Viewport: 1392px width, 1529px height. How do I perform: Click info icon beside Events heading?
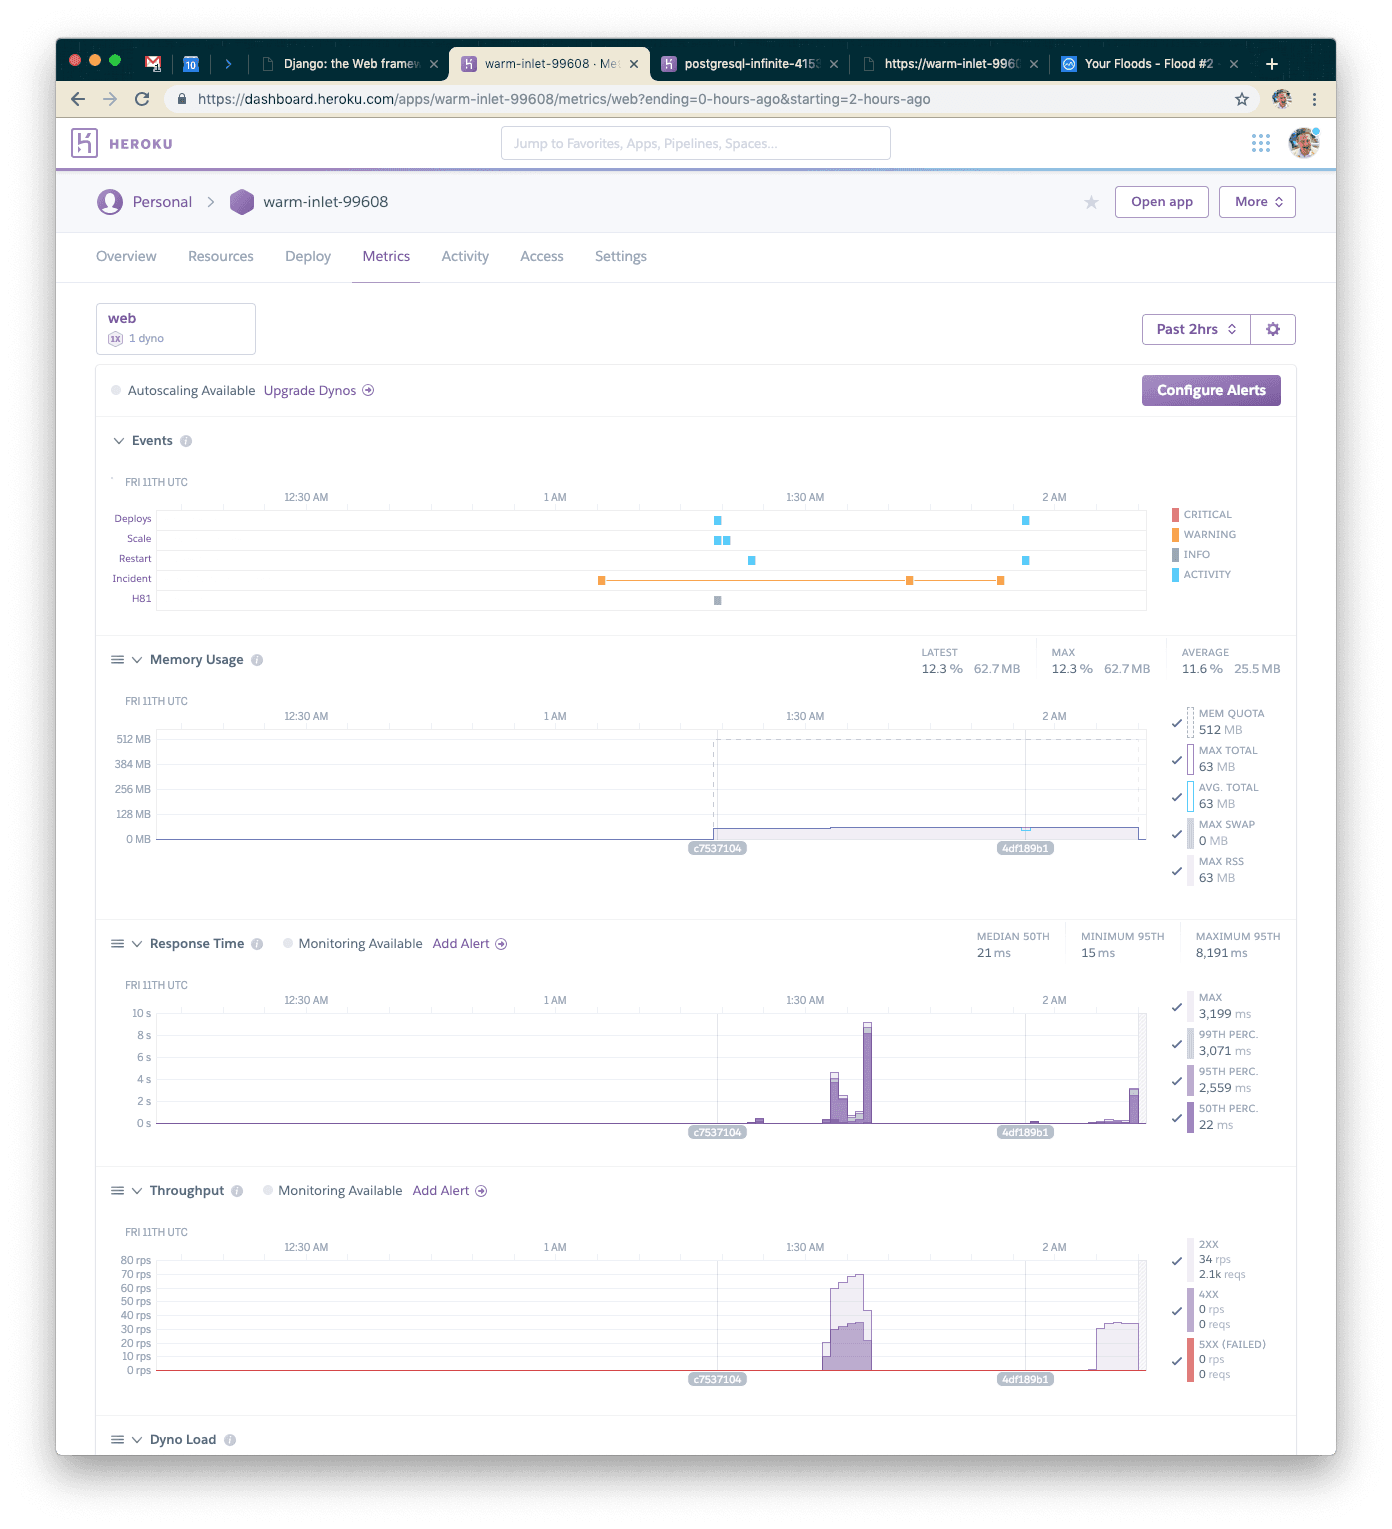[x=186, y=441]
